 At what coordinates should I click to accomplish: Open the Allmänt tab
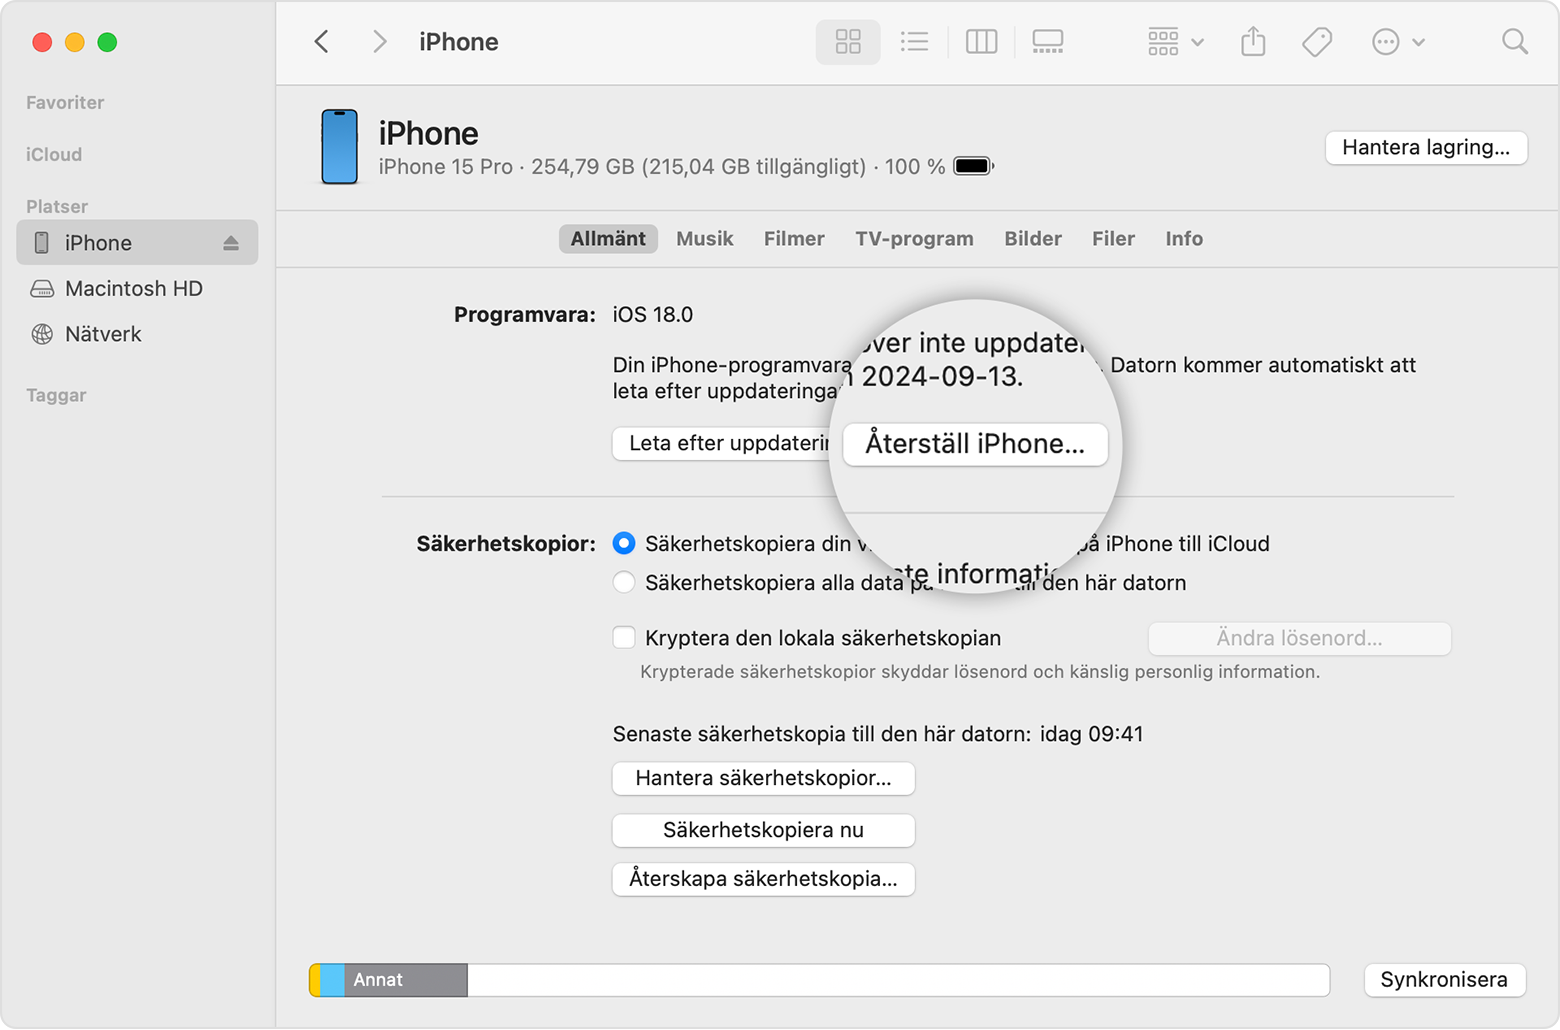click(x=608, y=238)
